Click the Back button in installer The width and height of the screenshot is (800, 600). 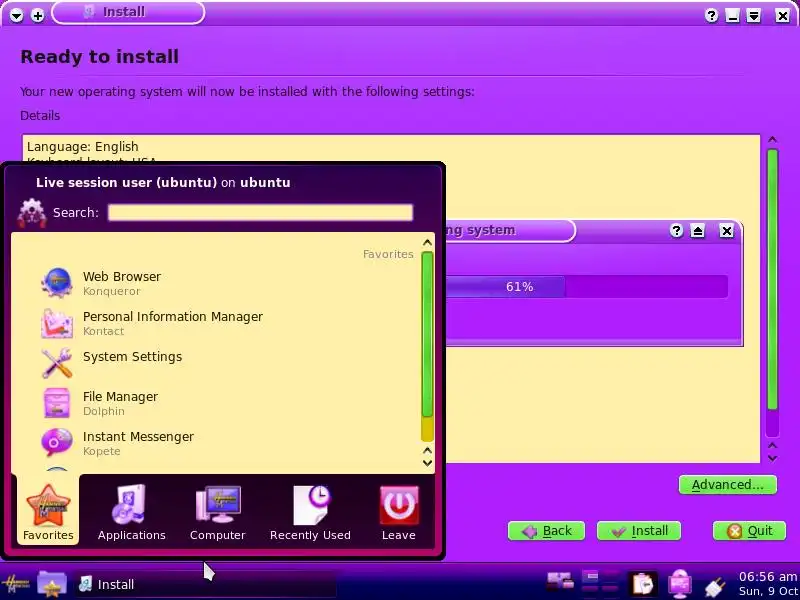546,531
